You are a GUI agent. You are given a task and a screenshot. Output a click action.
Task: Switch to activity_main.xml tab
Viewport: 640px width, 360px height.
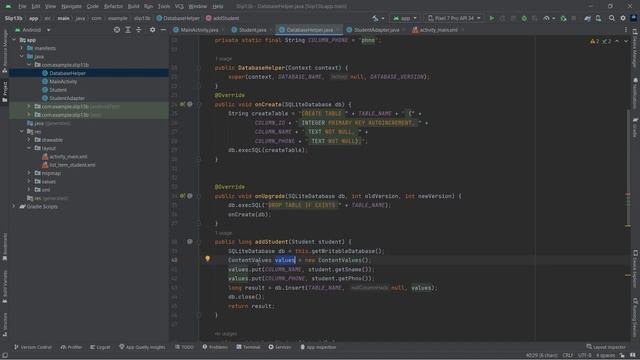click(438, 30)
